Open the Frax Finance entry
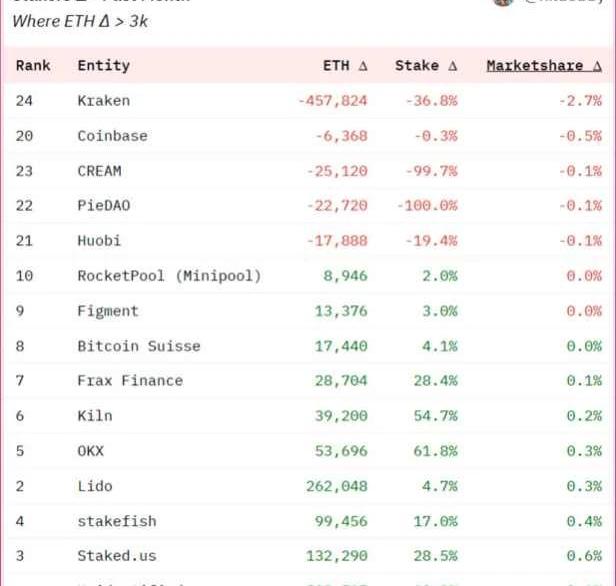Screen dimensions: 616x586 (x=130, y=381)
